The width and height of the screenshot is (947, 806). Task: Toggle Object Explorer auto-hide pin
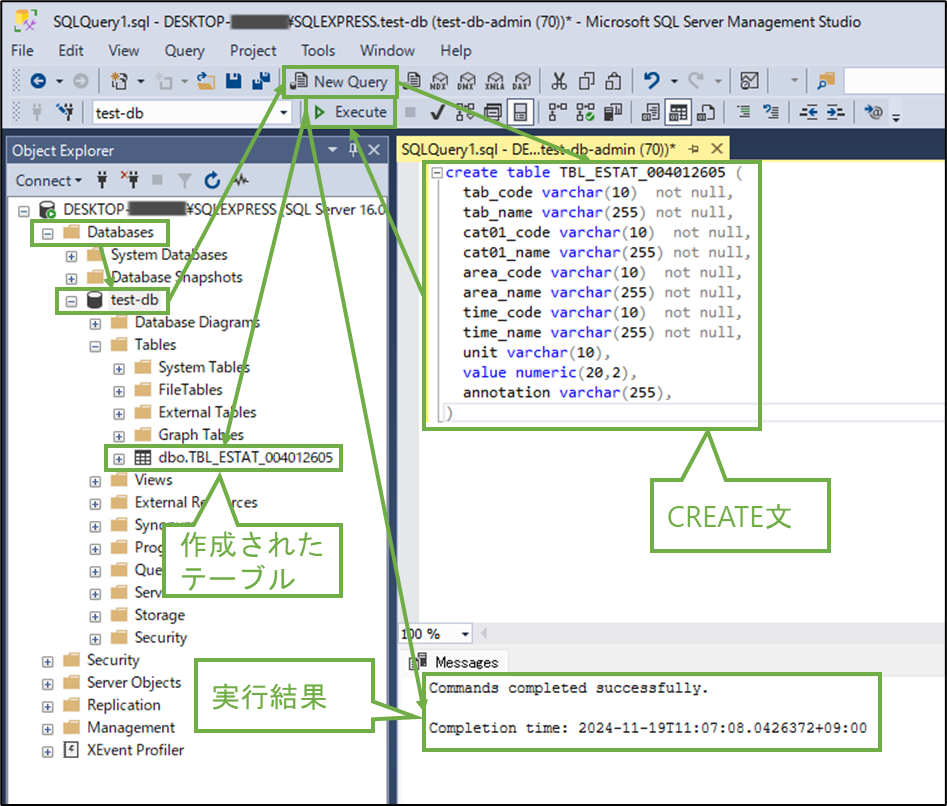(353, 150)
